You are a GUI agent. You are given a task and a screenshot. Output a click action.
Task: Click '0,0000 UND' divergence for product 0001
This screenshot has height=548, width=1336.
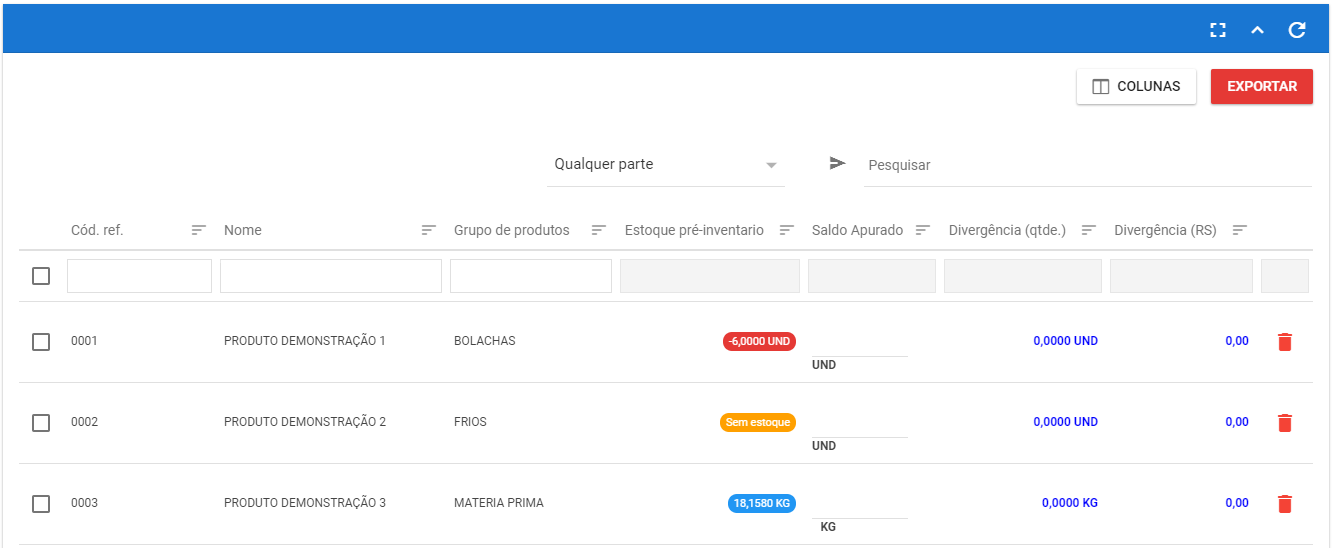[1066, 341]
